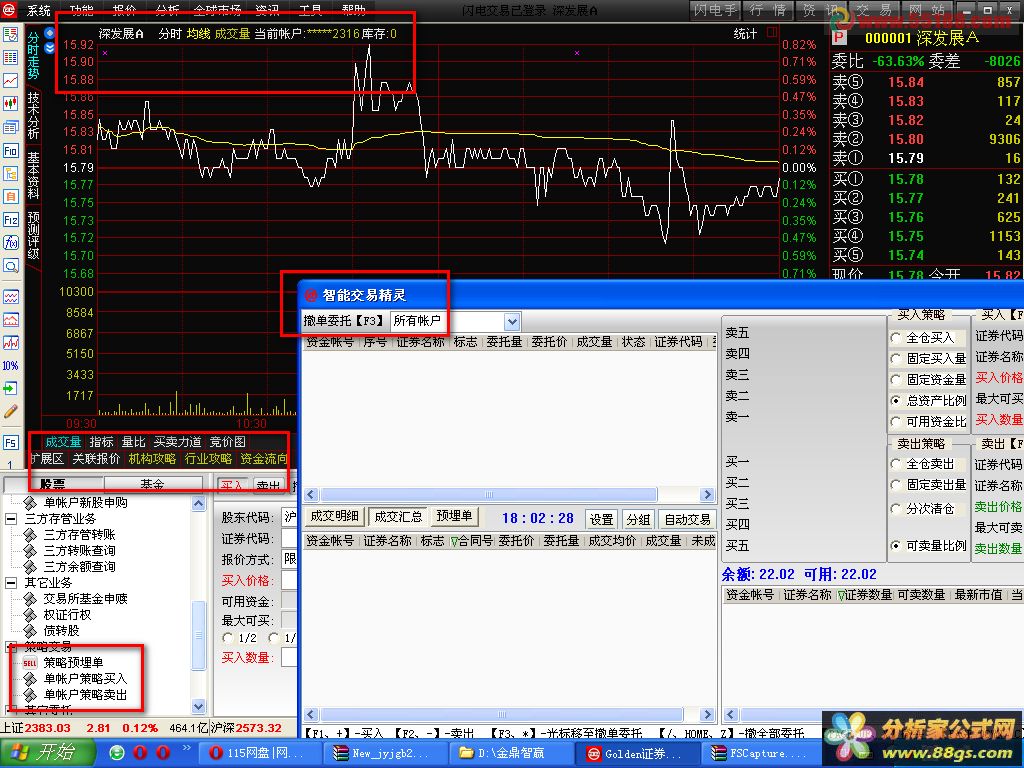Click the F12 trading icon in left toolbar
This screenshot has width=1024, height=768.
point(10,219)
